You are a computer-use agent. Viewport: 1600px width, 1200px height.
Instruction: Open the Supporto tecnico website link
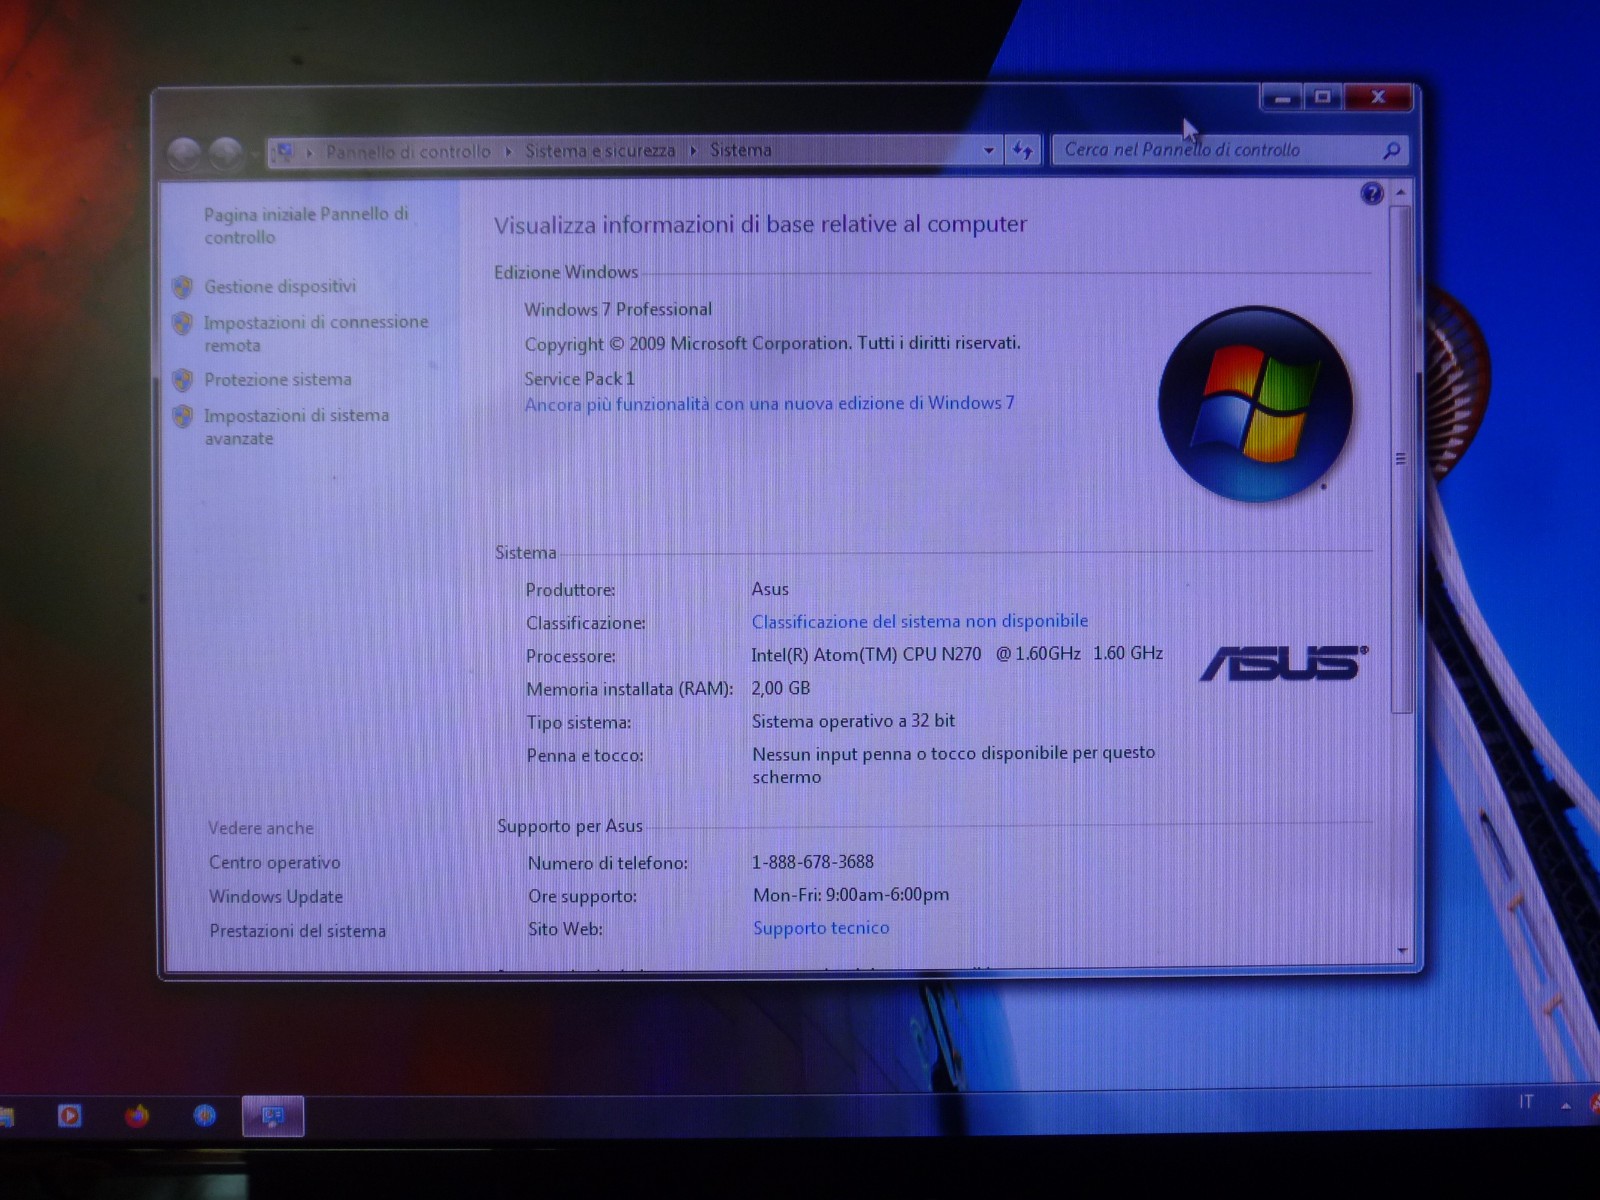coord(821,928)
